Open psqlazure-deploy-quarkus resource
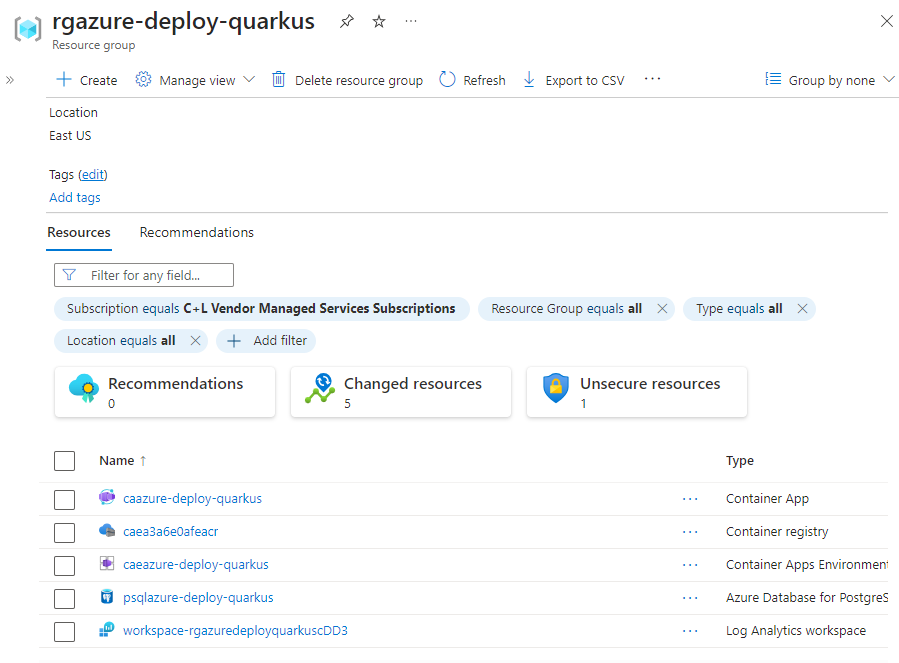The width and height of the screenshot is (899, 663). pyautogui.click(x=196, y=598)
